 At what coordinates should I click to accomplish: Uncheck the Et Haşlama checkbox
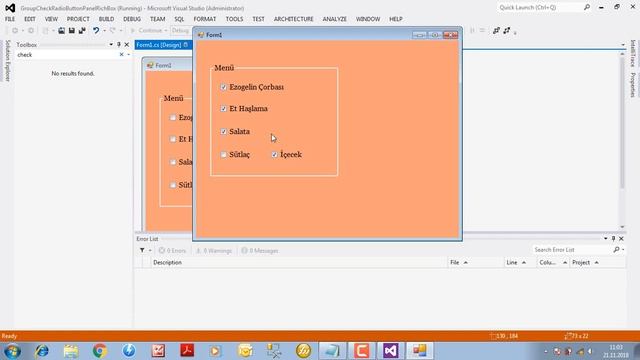coord(224,109)
